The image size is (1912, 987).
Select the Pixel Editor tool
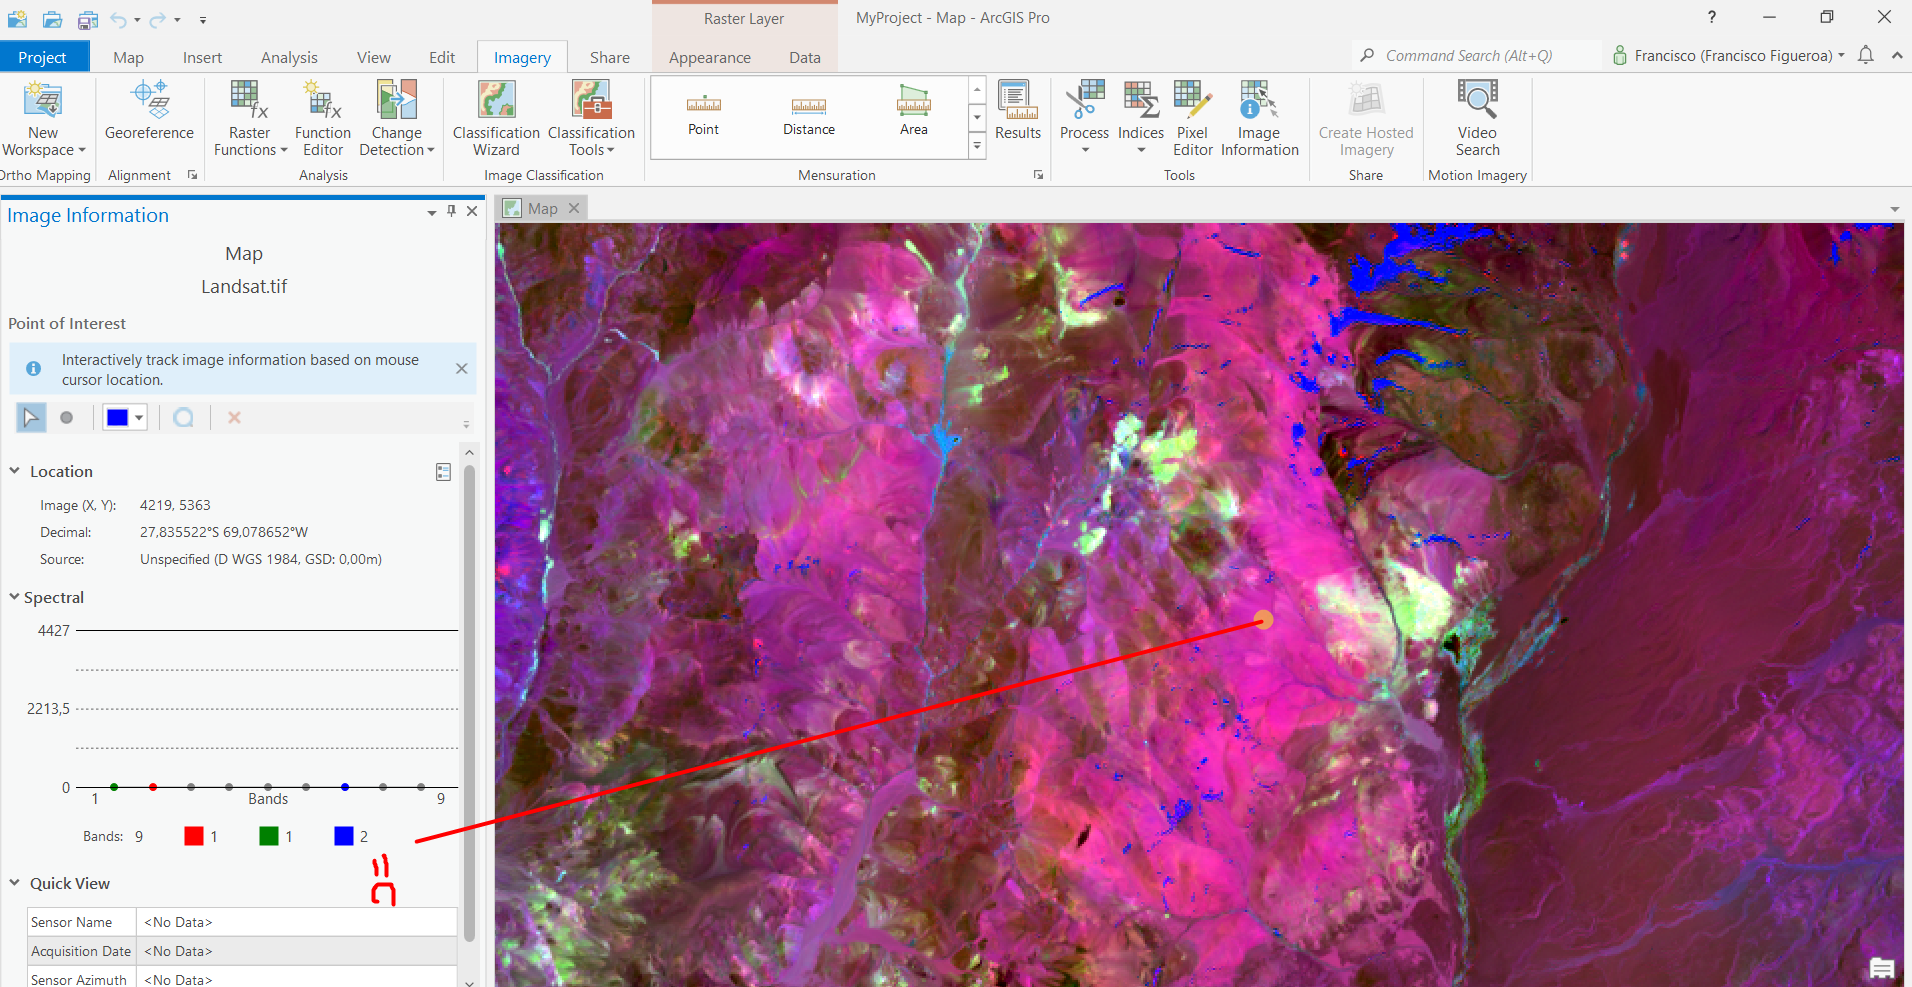coord(1192,117)
